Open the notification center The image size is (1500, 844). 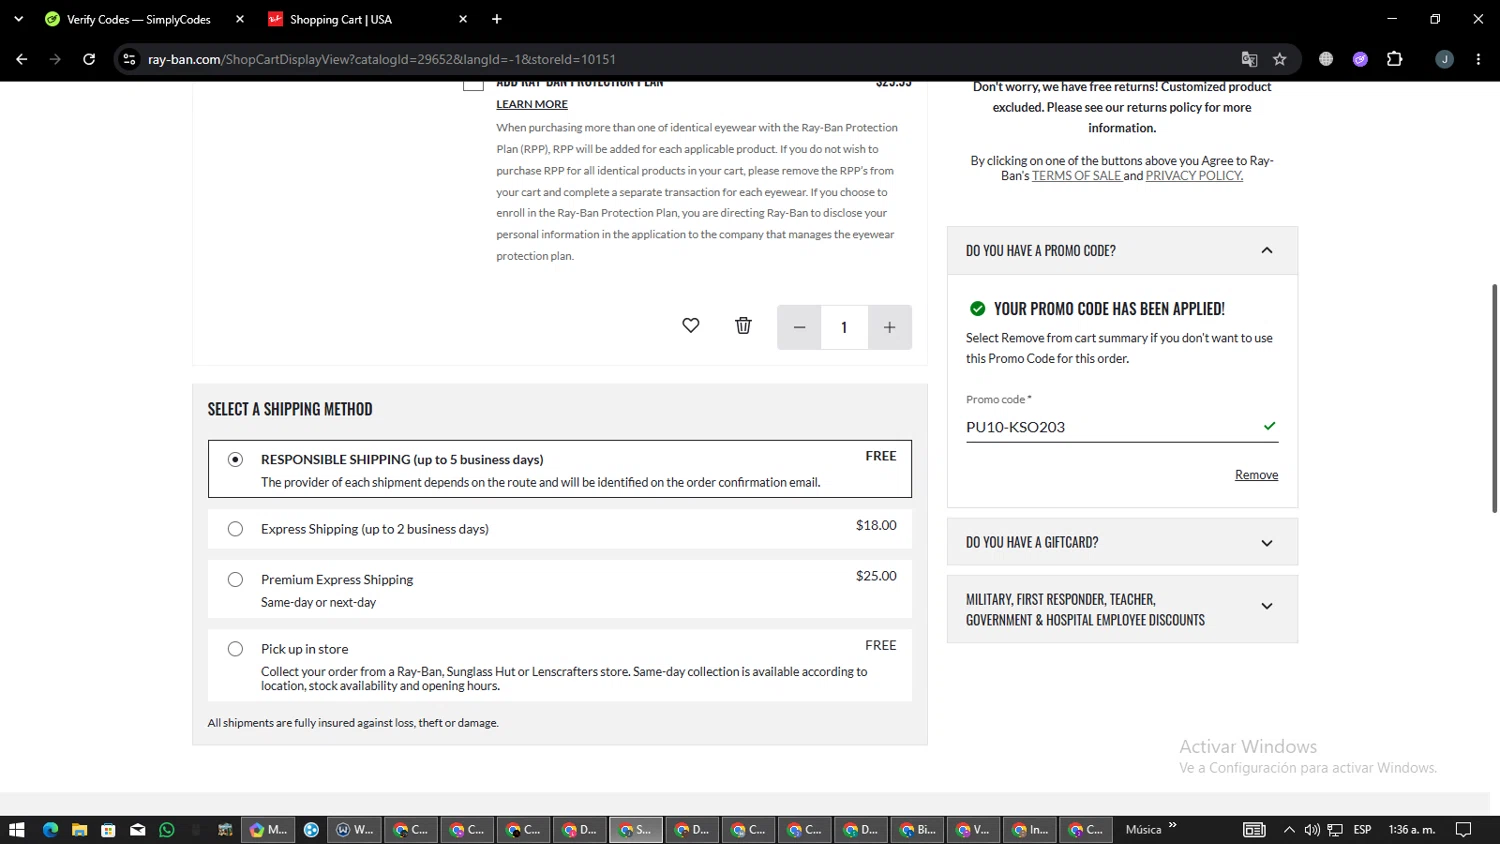click(1463, 830)
